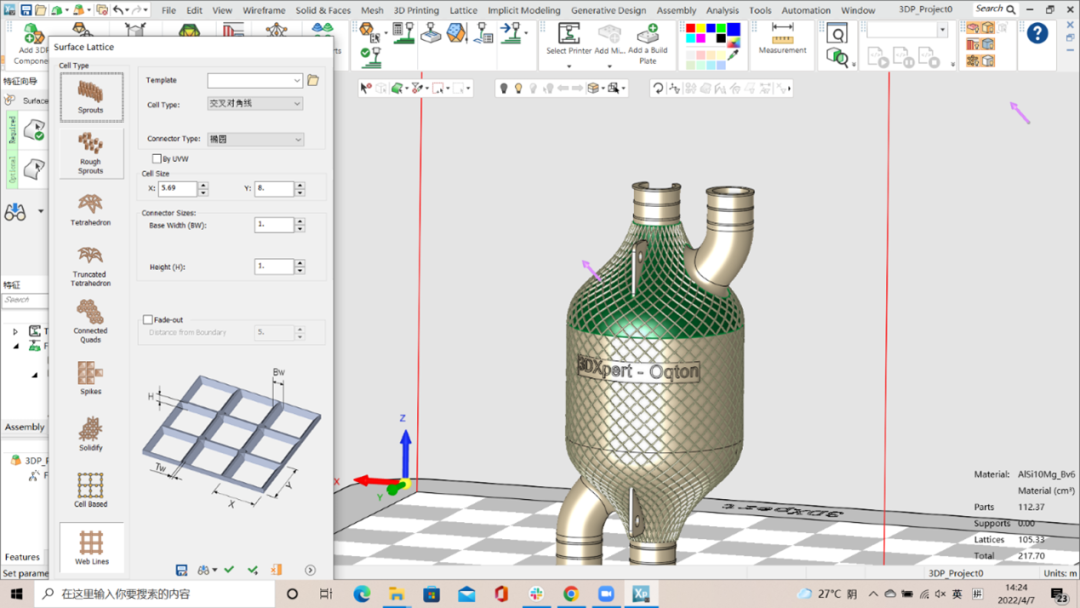Click the Search box in the title bar

point(995,9)
